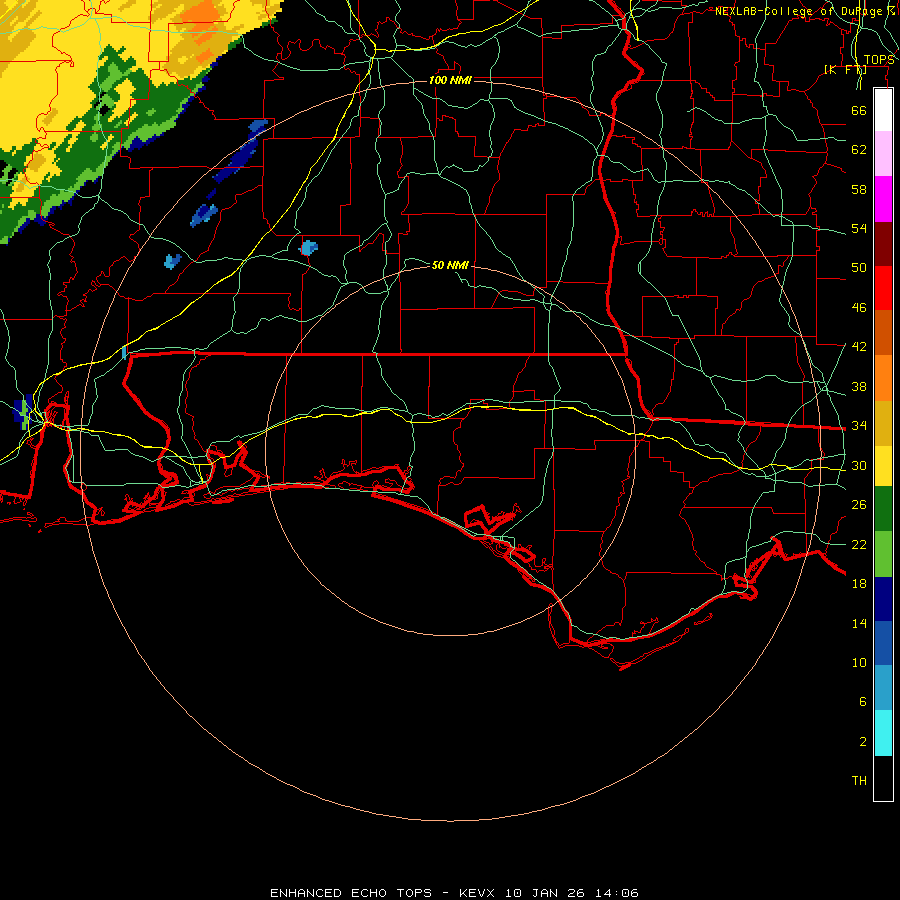
Task: Click the 26 scale label
Action: [859, 505]
